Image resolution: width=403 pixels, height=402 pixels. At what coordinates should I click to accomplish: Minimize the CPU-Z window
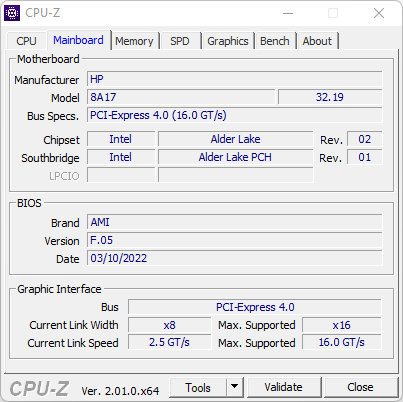click(x=288, y=13)
